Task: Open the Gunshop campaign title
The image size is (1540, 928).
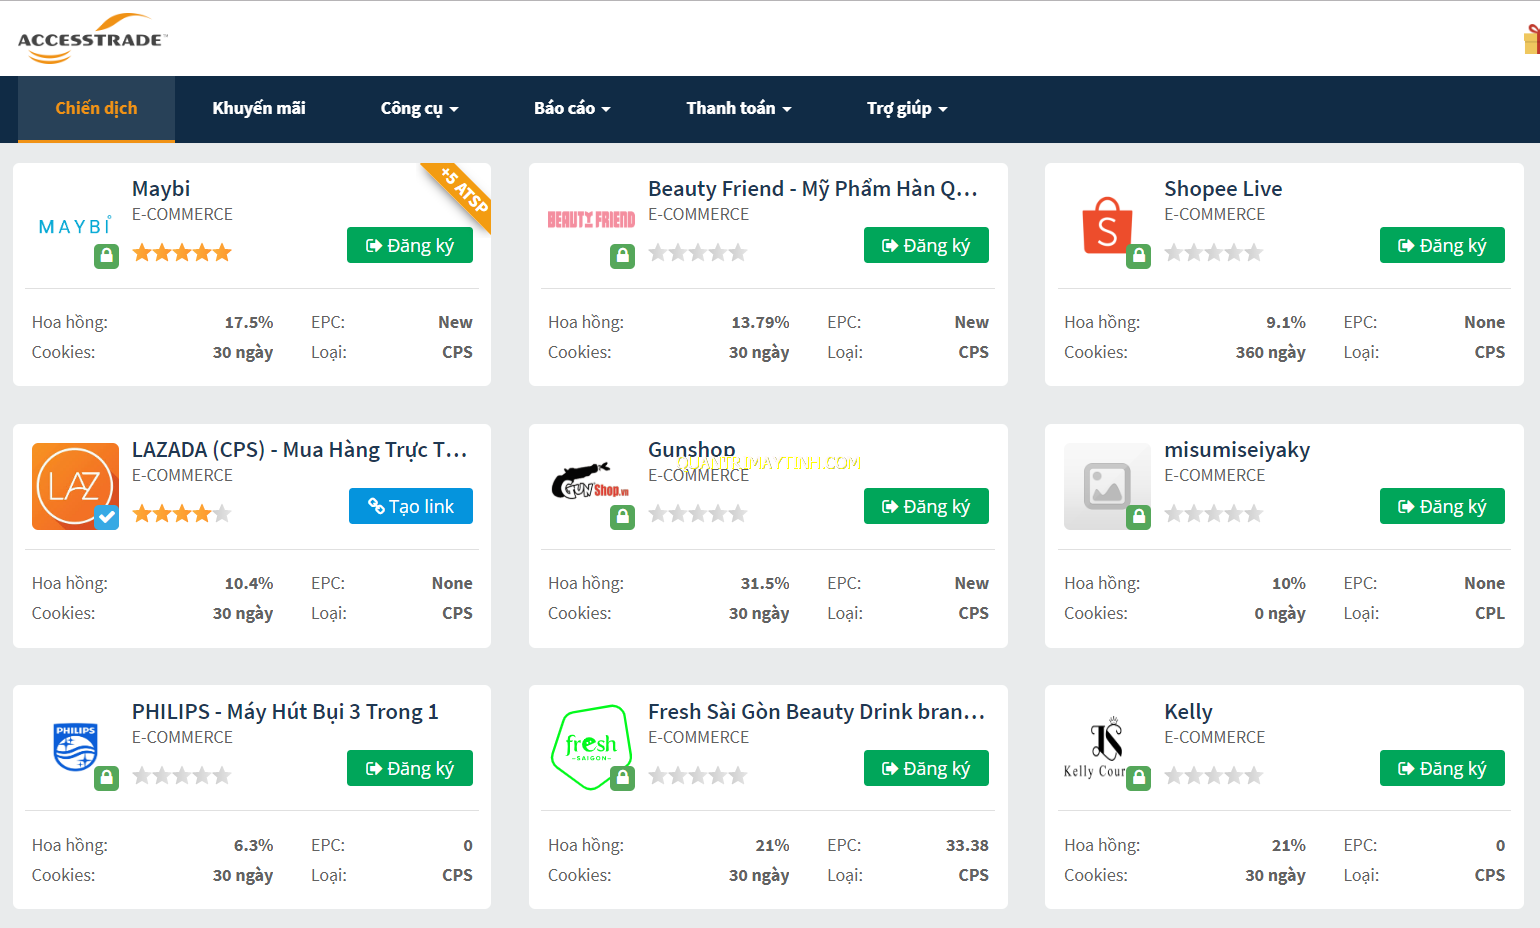Action: coord(692,450)
